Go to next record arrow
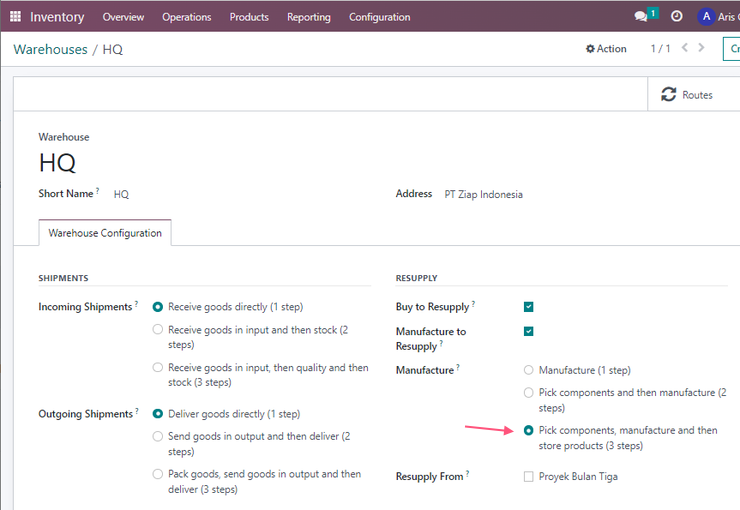Viewport: 740px width, 510px height. coord(701,48)
